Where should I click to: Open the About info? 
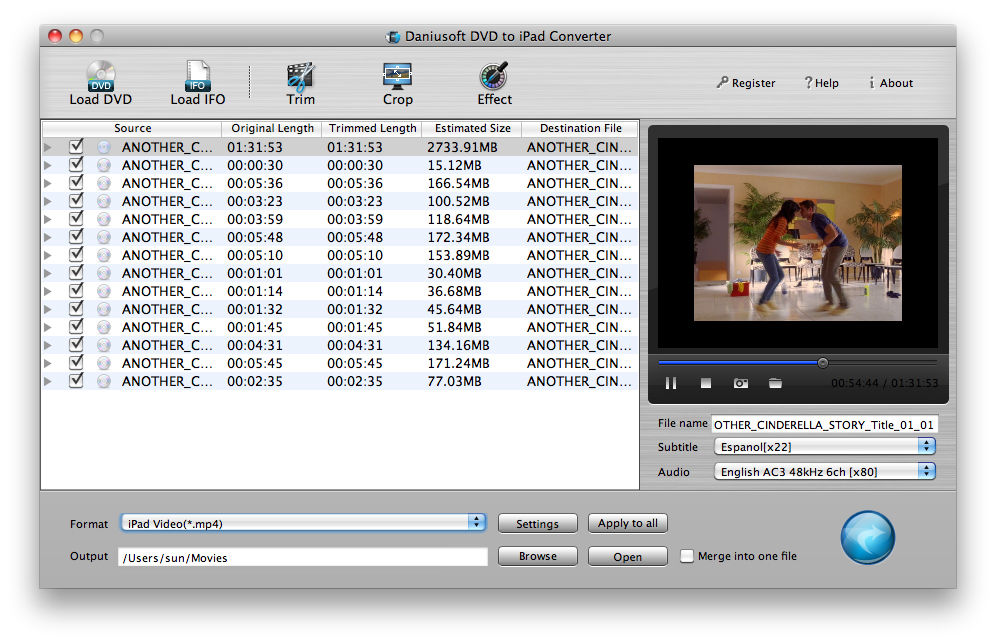click(891, 83)
